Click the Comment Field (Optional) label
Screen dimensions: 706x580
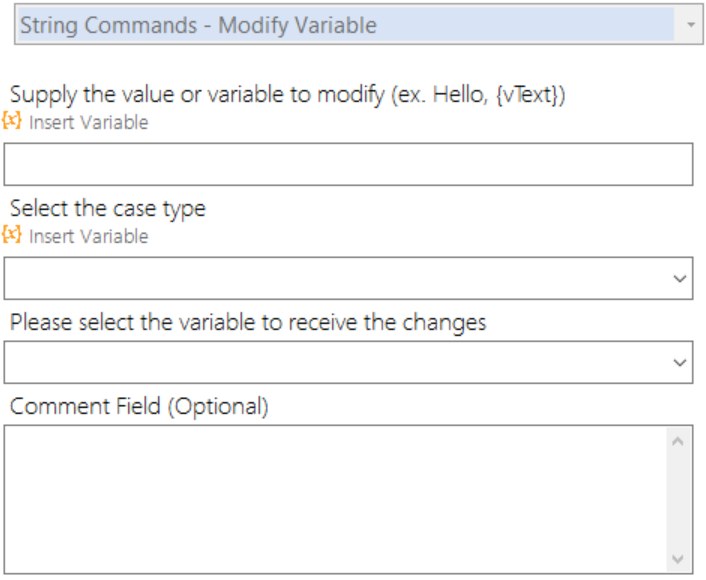(139, 406)
